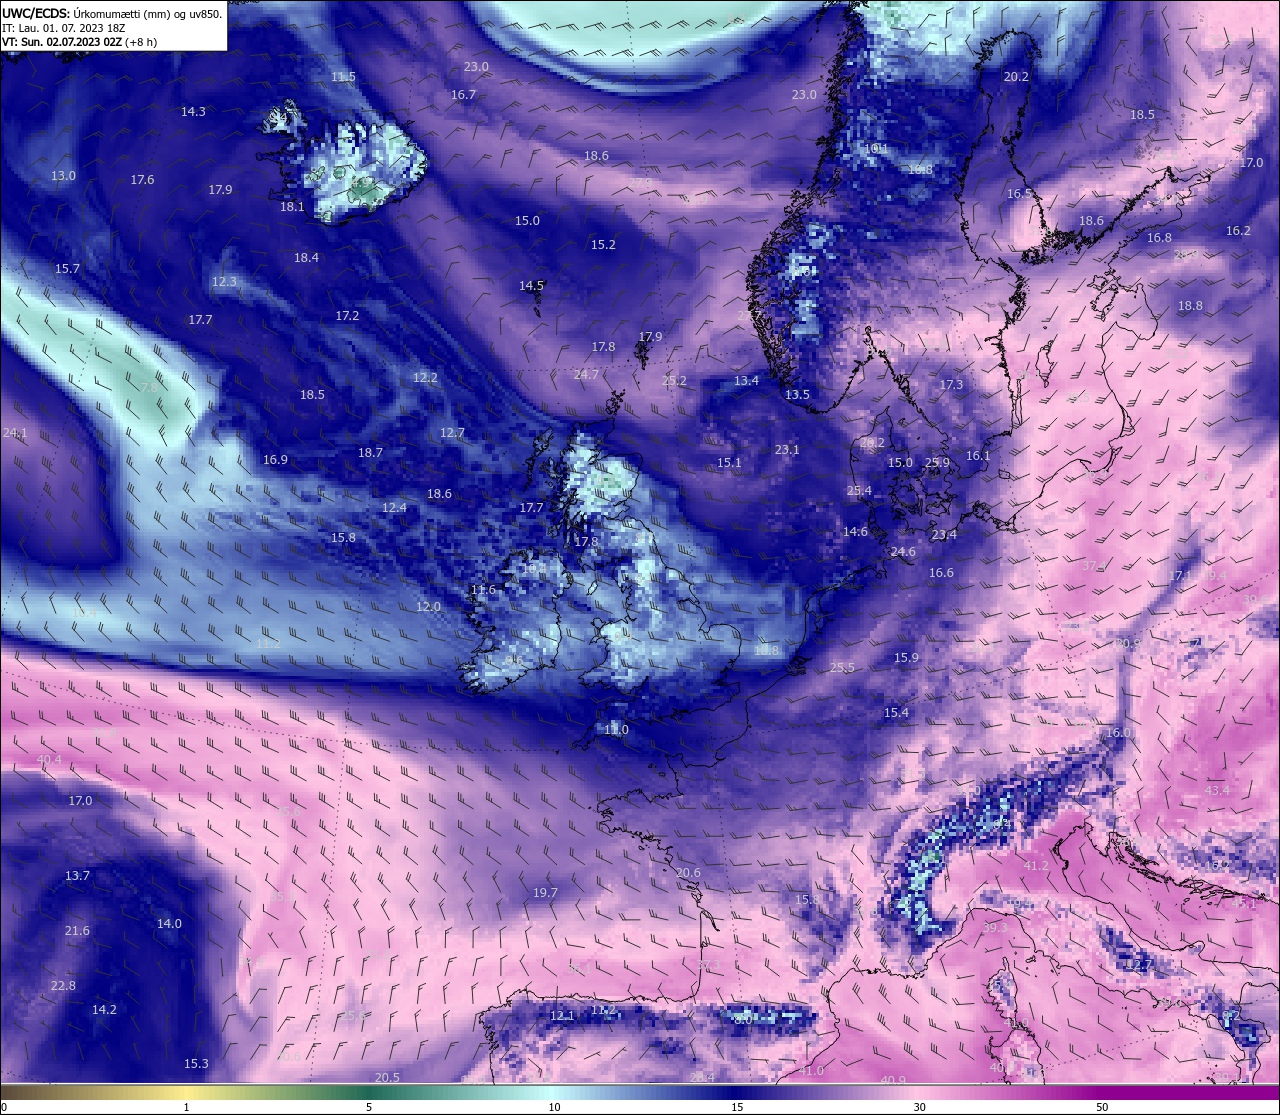Click the 13.7 value on the map
This screenshot has height=1115, width=1280.
[x=77, y=875]
